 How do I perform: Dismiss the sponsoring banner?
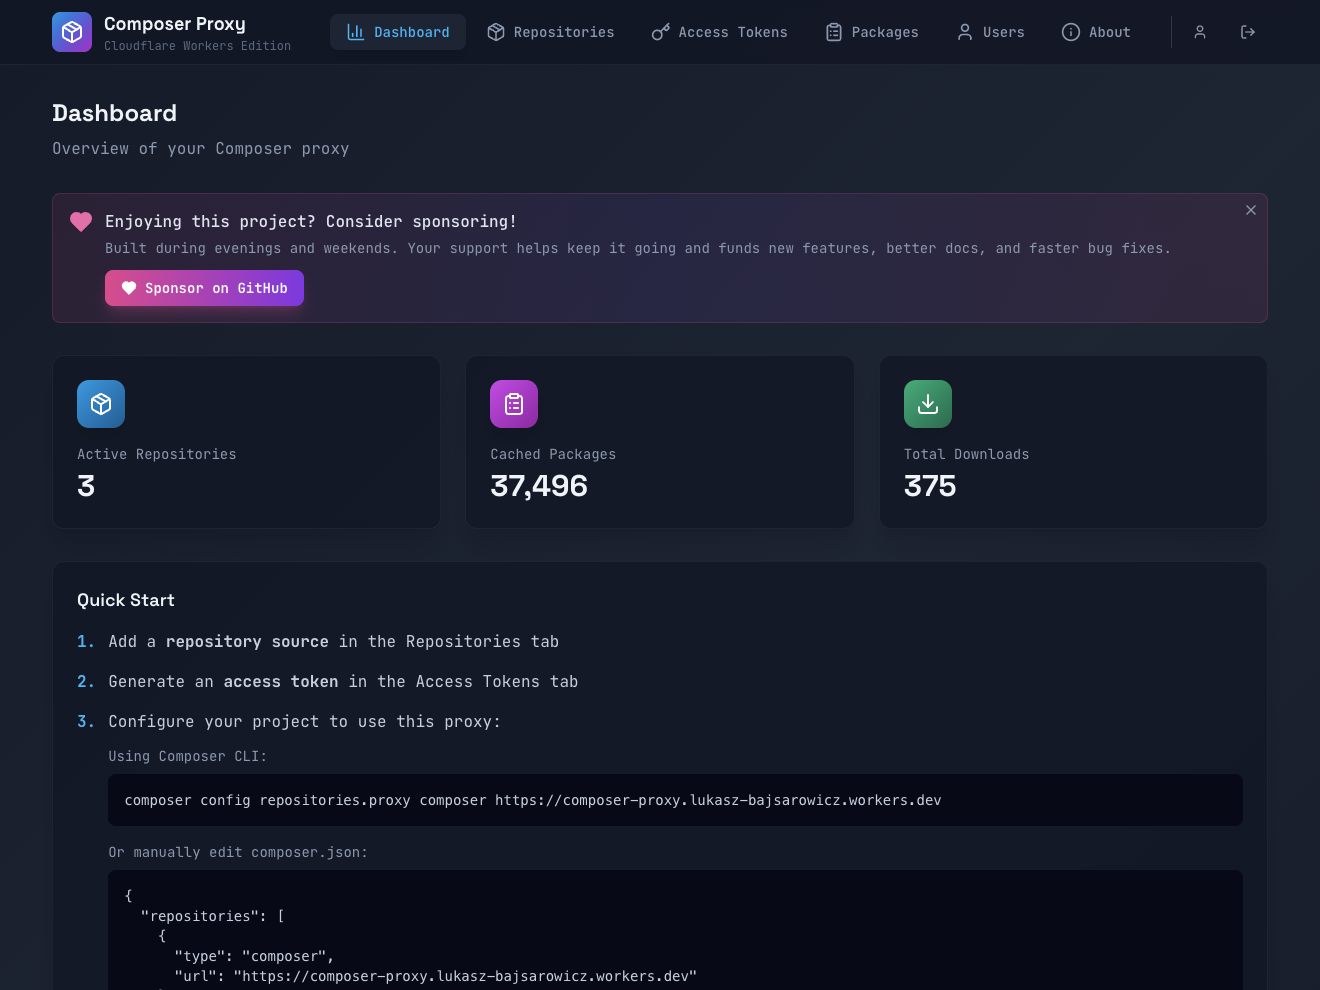1251,210
